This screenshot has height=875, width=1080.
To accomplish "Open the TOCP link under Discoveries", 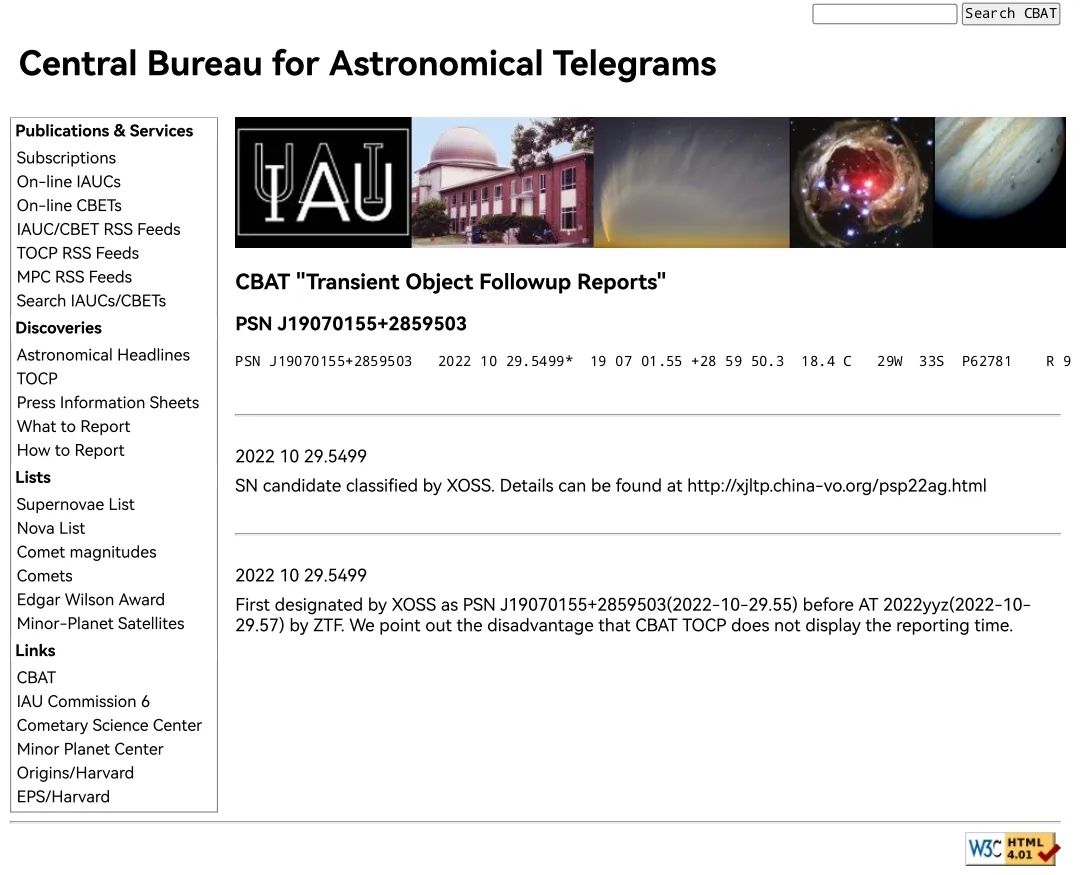I will [37, 379].
